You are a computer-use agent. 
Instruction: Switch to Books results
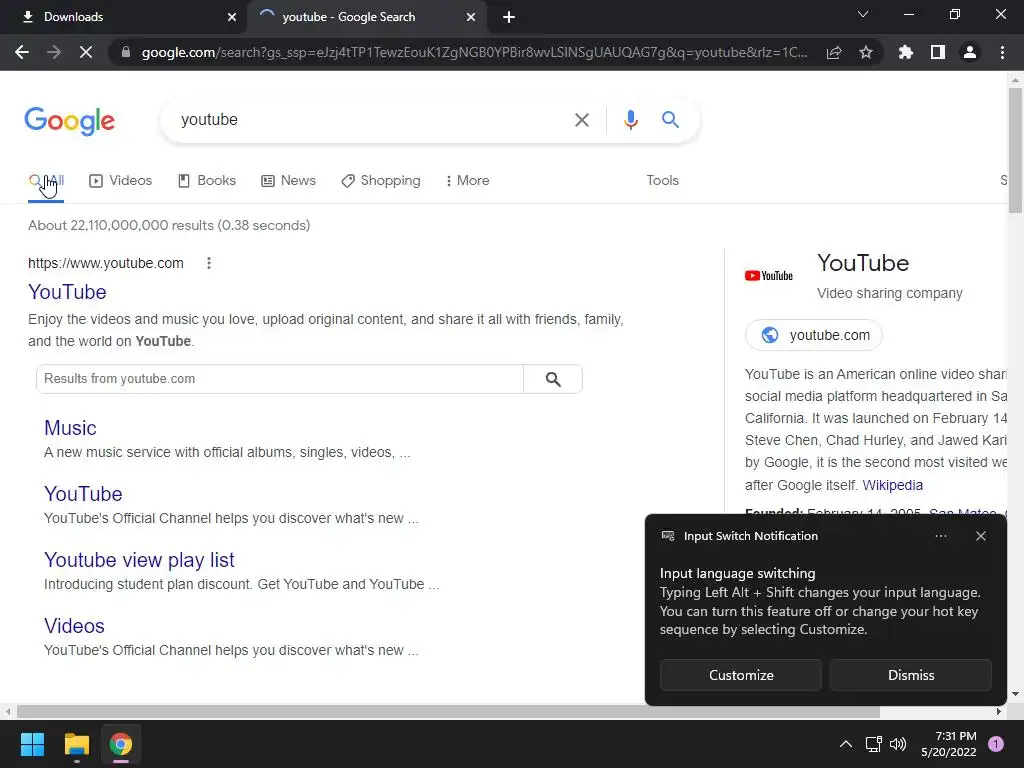[x=207, y=181]
